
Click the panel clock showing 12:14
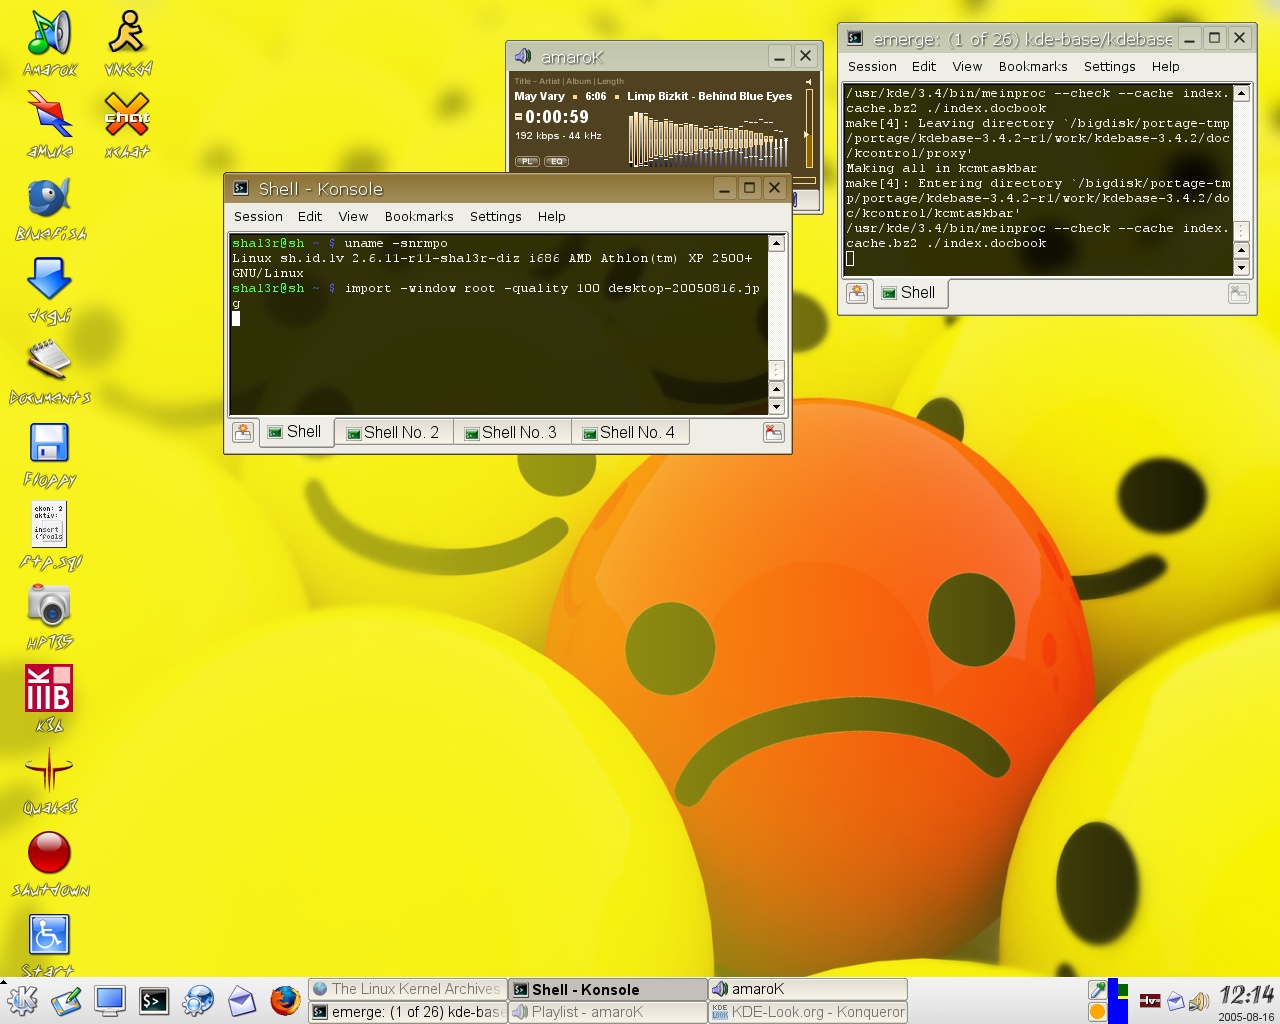[1246, 995]
